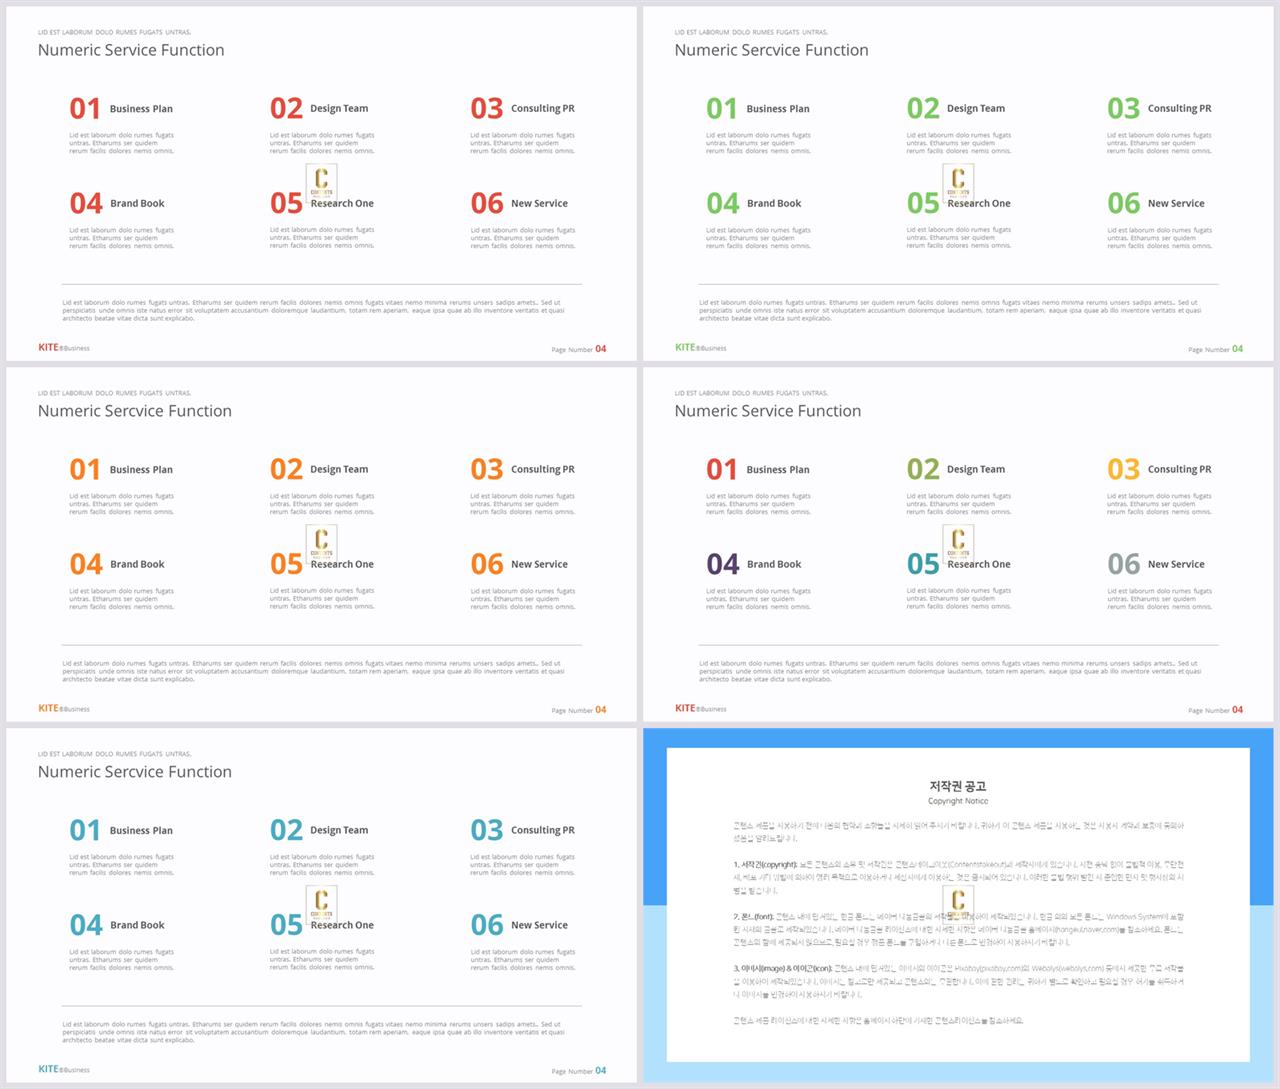Screen dimensions: 1280x1089
Task: Click the orange number 02 beside Design Team
Action: point(286,469)
